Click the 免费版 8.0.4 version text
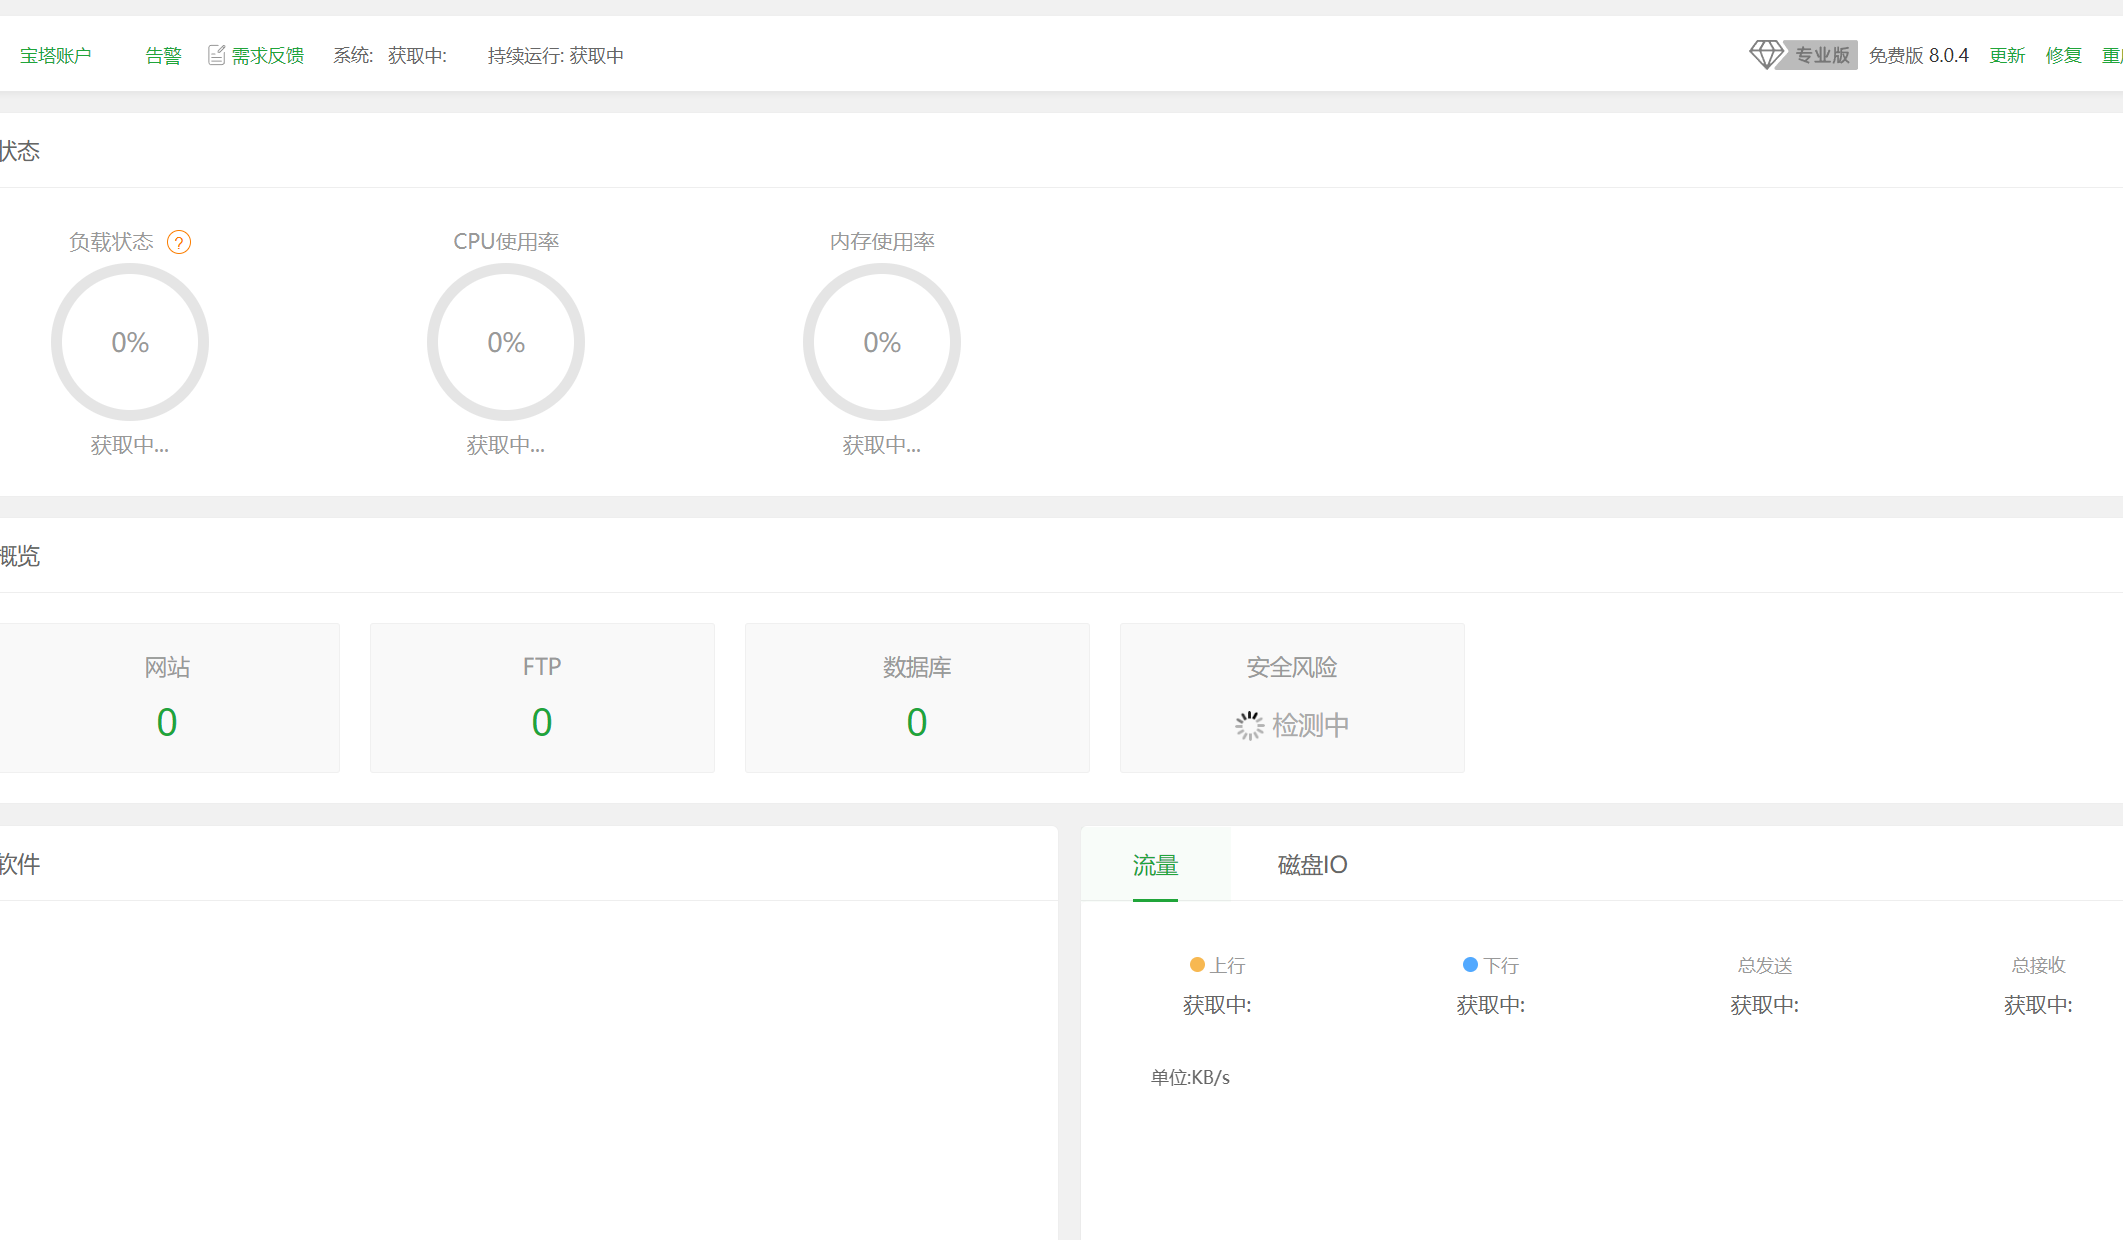 (x=1918, y=56)
